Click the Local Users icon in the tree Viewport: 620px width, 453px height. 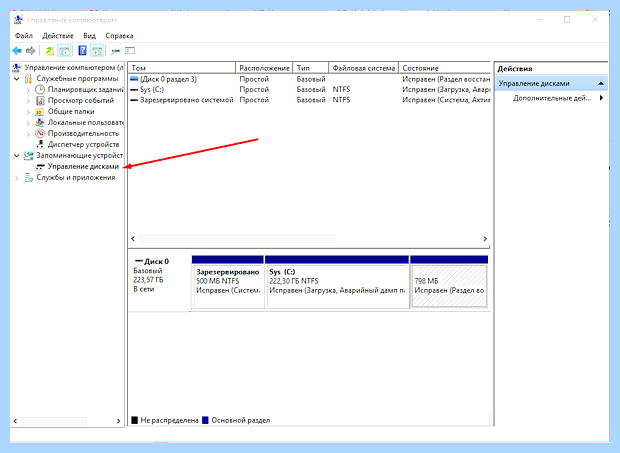(40, 123)
